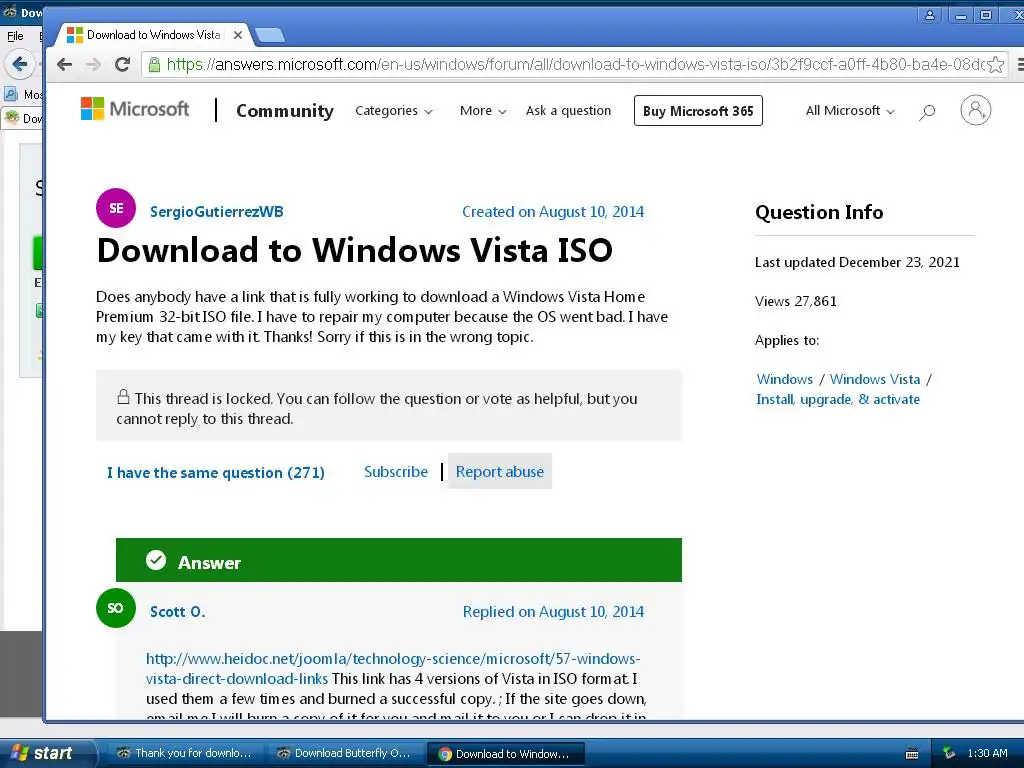Click the white check icon on Answer banner
Image resolution: width=1024 pixels, height=768 pixels.
155,560
